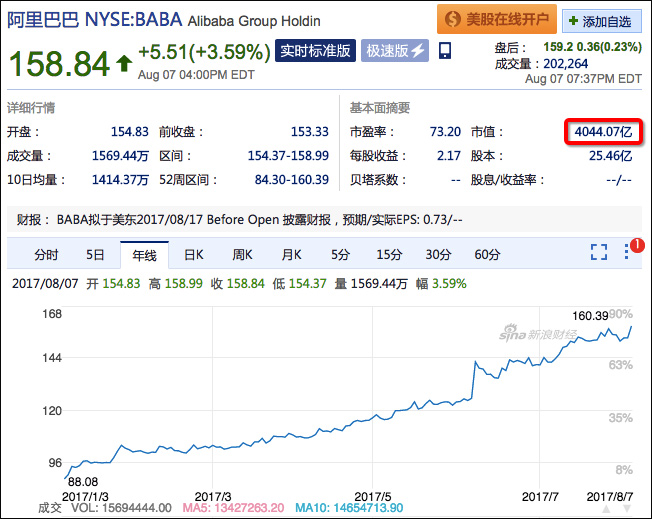This screenshot has height=519, width=652.
Task: Select the 60分 tab
Action: tap(487, 254)
